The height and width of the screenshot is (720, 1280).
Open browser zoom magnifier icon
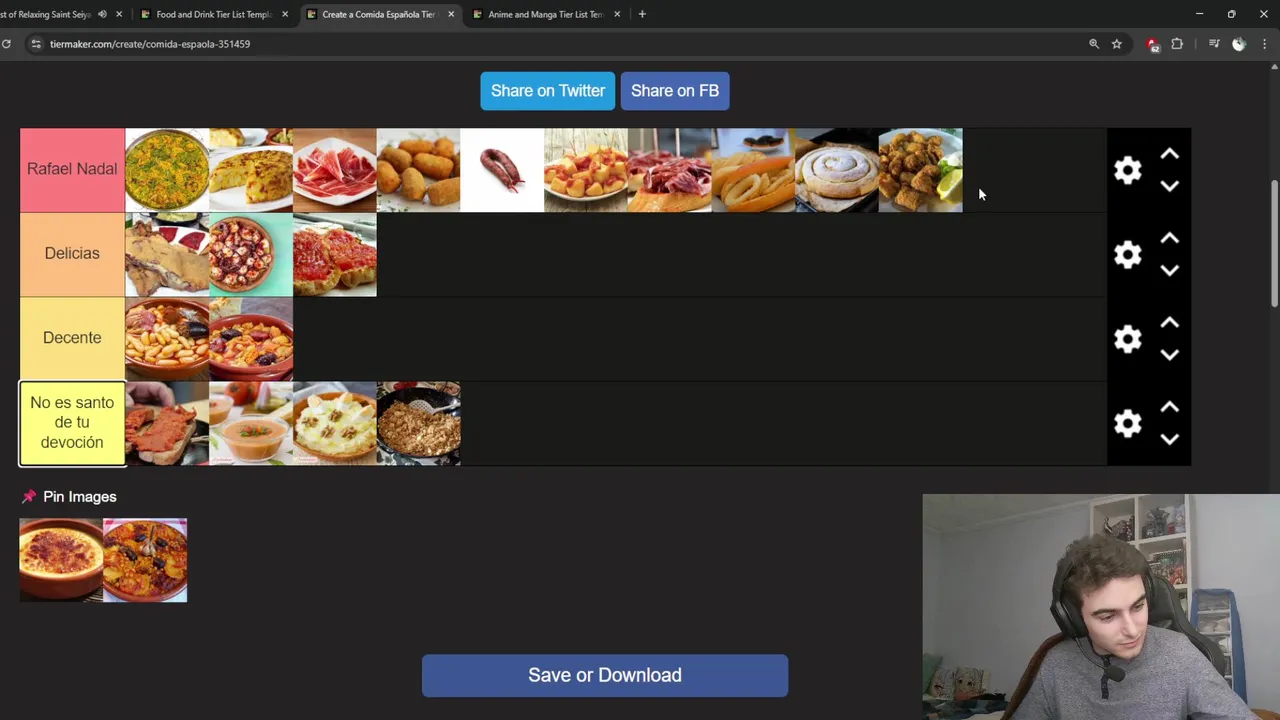1094,44
